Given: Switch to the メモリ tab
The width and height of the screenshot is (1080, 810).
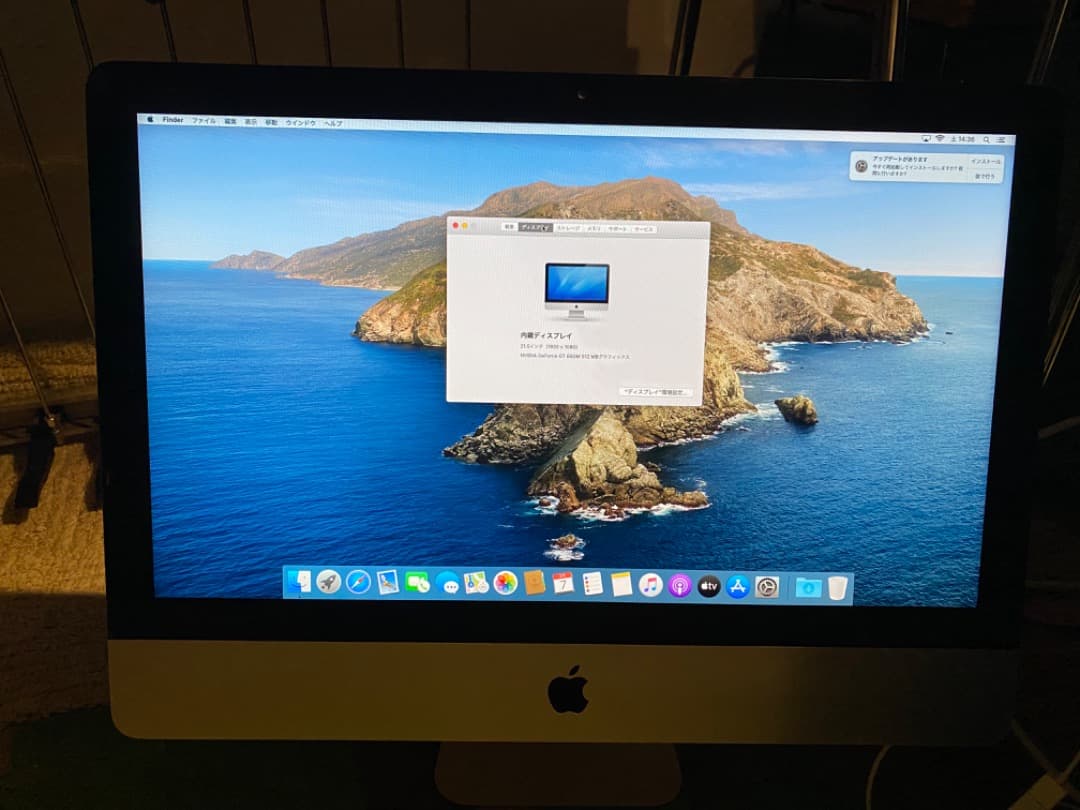Looking at the screenshot, I should coord(592,228).
